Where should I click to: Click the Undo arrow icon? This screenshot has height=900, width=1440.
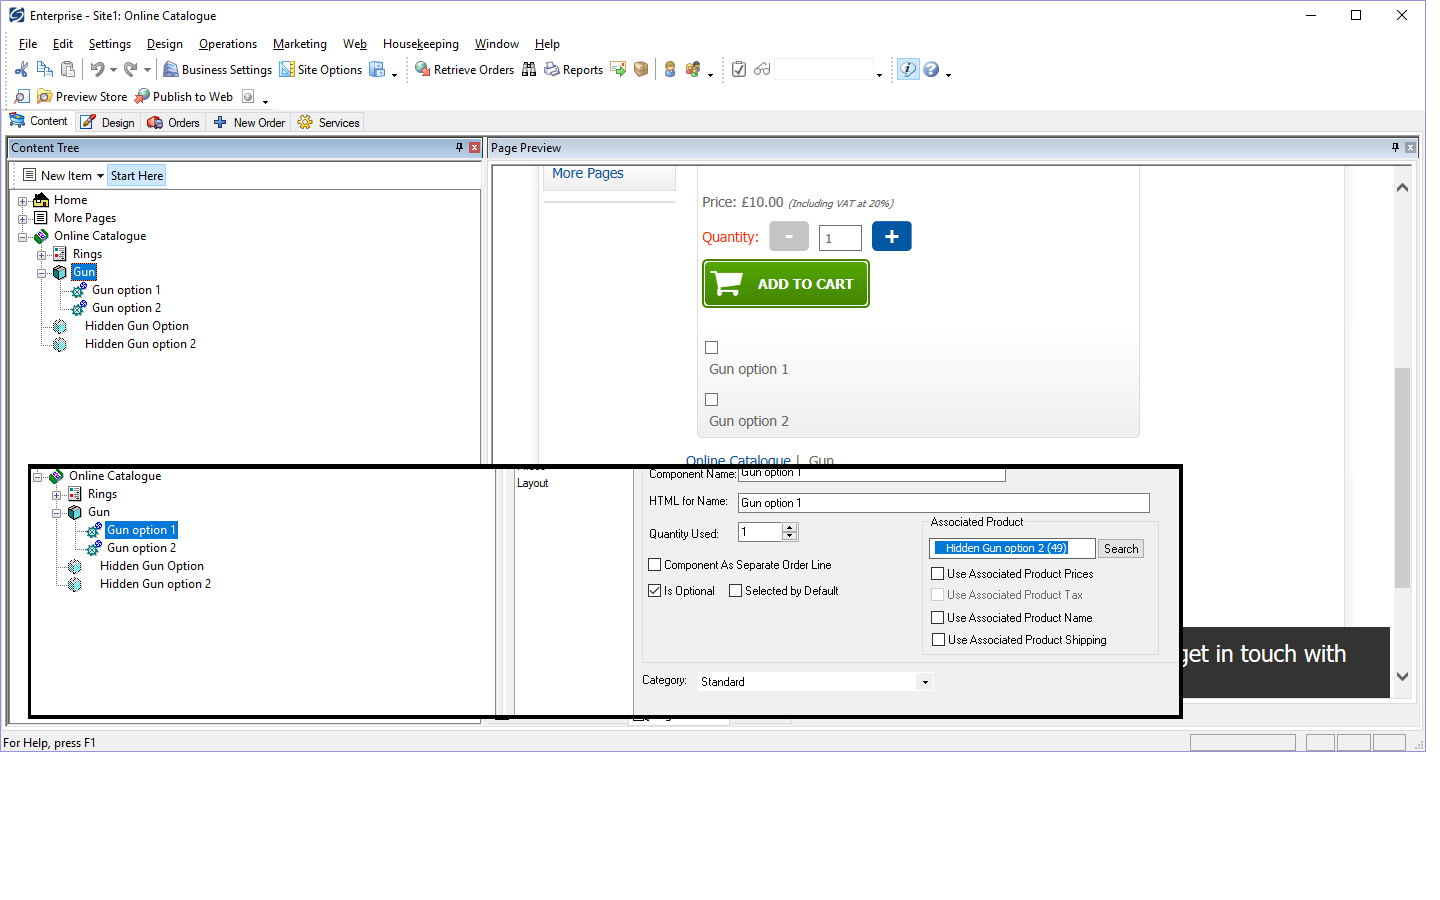97,69
